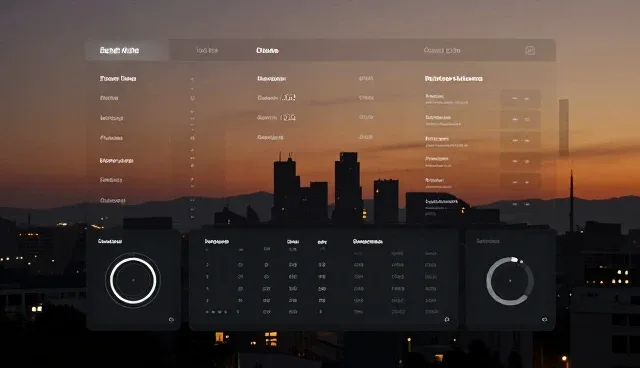Image resolution: width=640 pixels, height=368 pixels.
Task: Click the corner icon in white dial card
Action: (171, 319)
